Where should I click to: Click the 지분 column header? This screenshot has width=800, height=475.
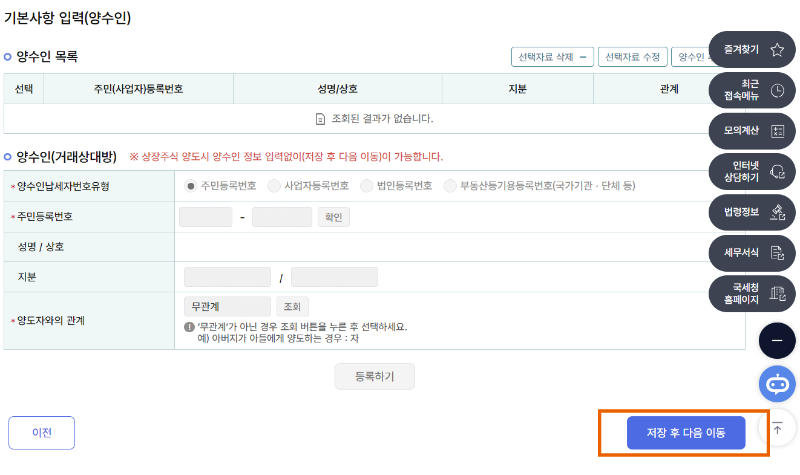(x=517, y=89)
